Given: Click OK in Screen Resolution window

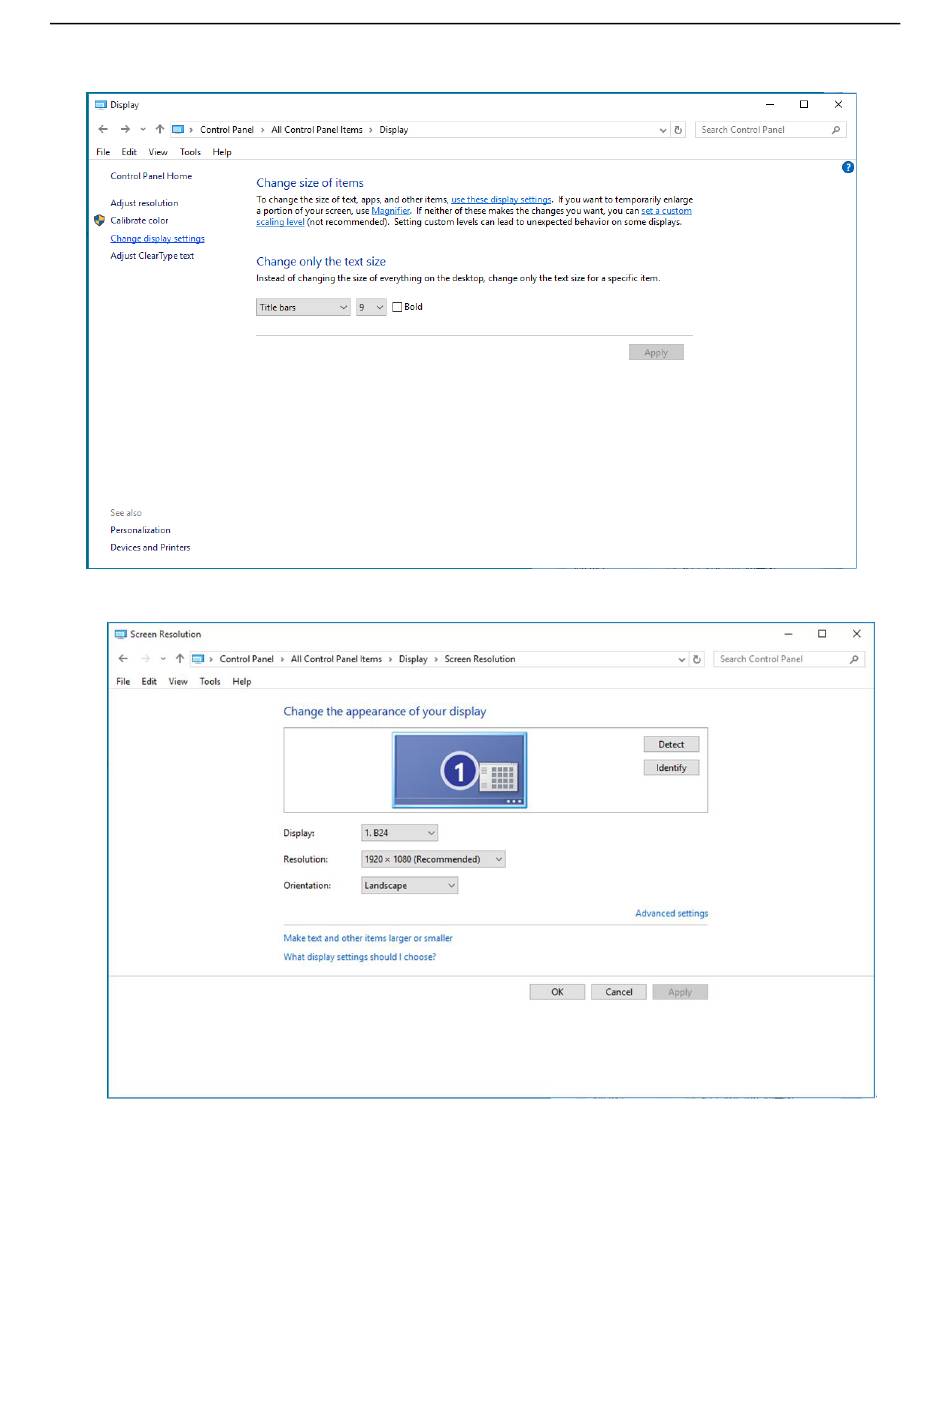Looking at the screenshot, I should click(557, 992).
